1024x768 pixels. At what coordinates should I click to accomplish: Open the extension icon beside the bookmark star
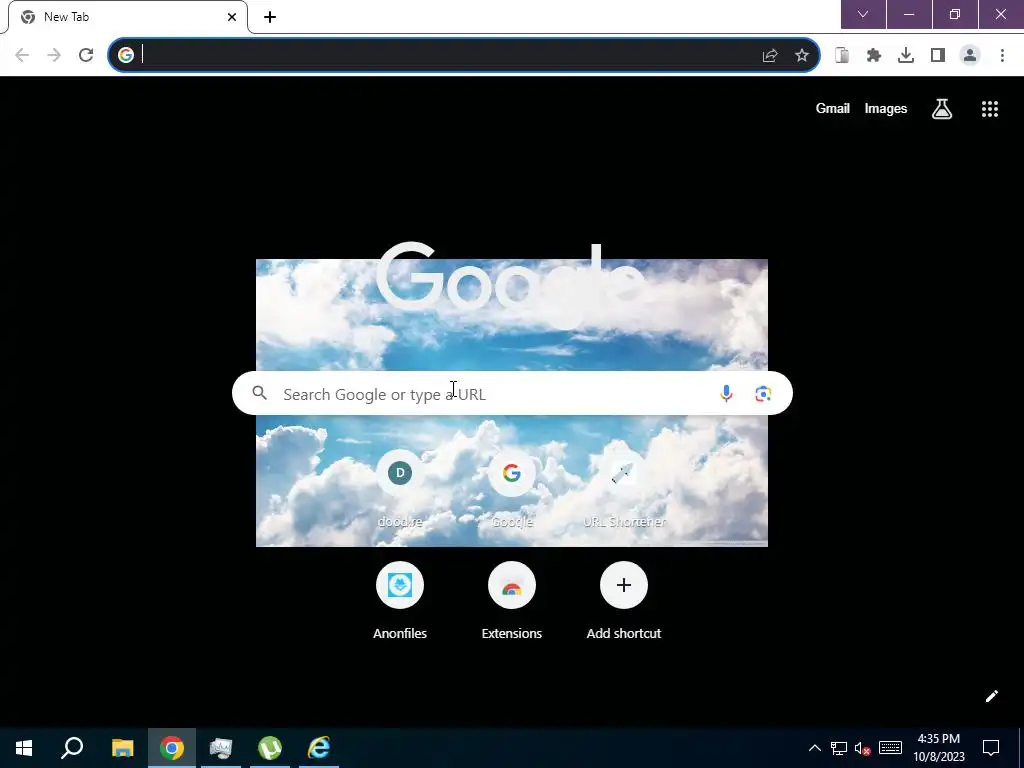coord(842,56)
